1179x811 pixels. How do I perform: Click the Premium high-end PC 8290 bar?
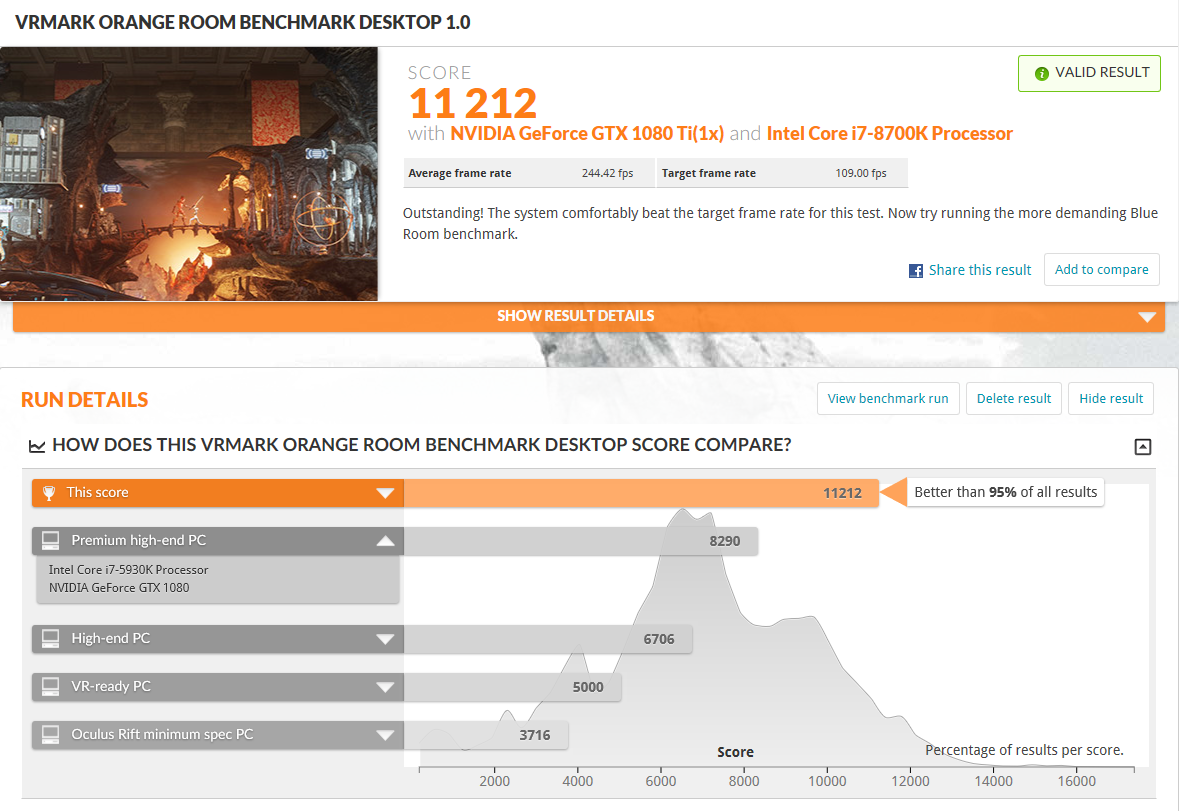[580, 541]
